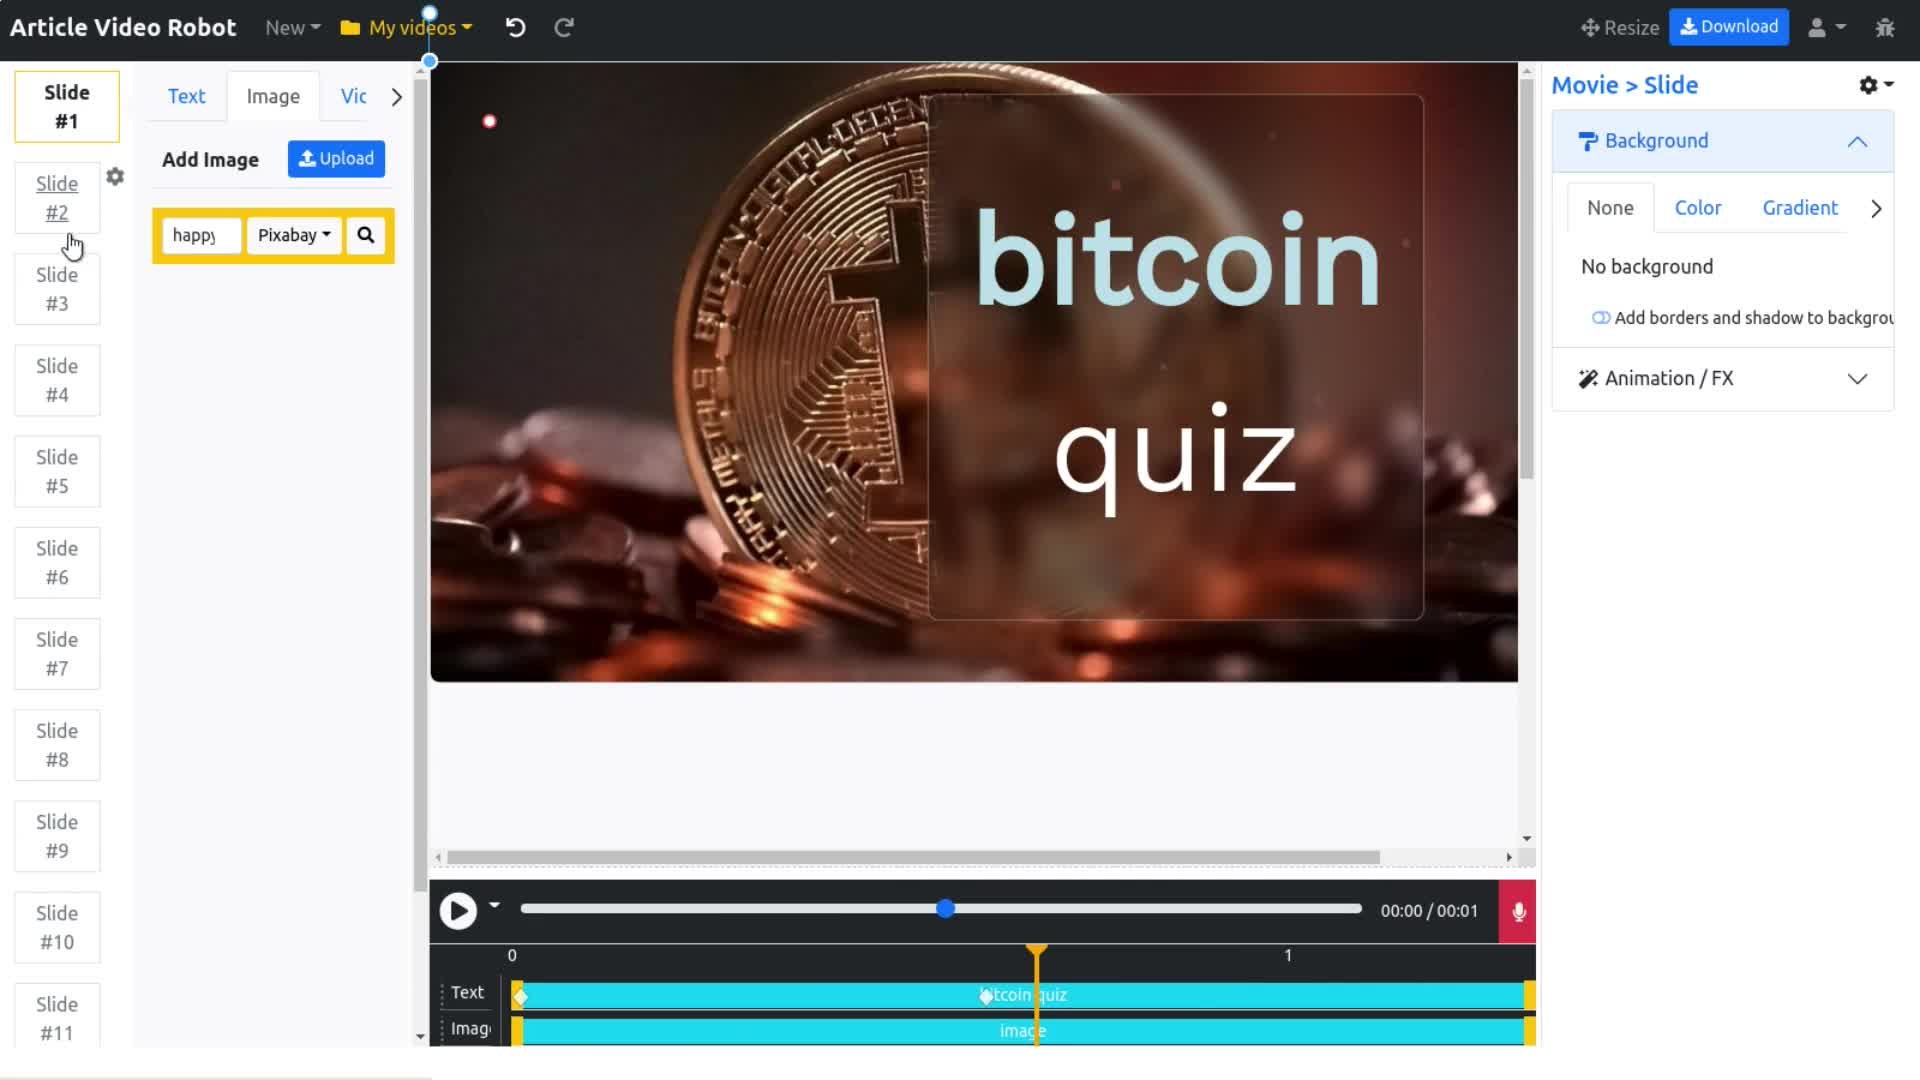1920x1080 pixels.
Task: Click the download button to export video
Action: [x=1729, y=26]
